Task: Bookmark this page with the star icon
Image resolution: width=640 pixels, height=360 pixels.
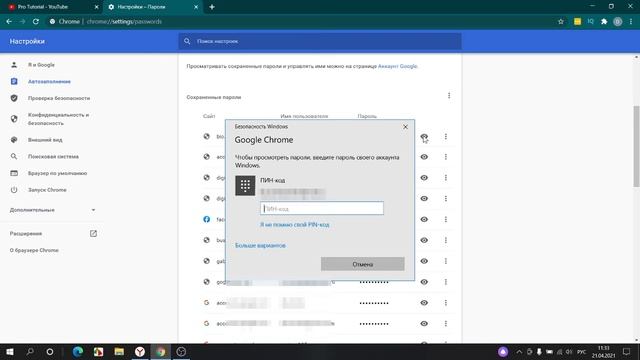Action: (x=561, y=21)
